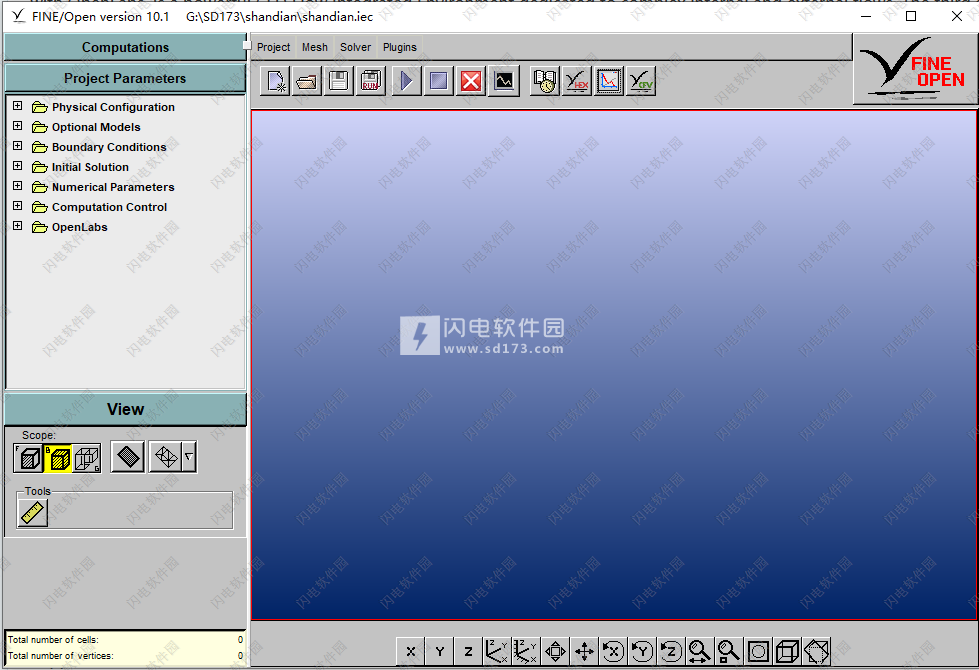Activate the zoom region magnifier icon
The height and width of the screenshot is (670, 979).
pyautogui.click(x=729, y=652)
